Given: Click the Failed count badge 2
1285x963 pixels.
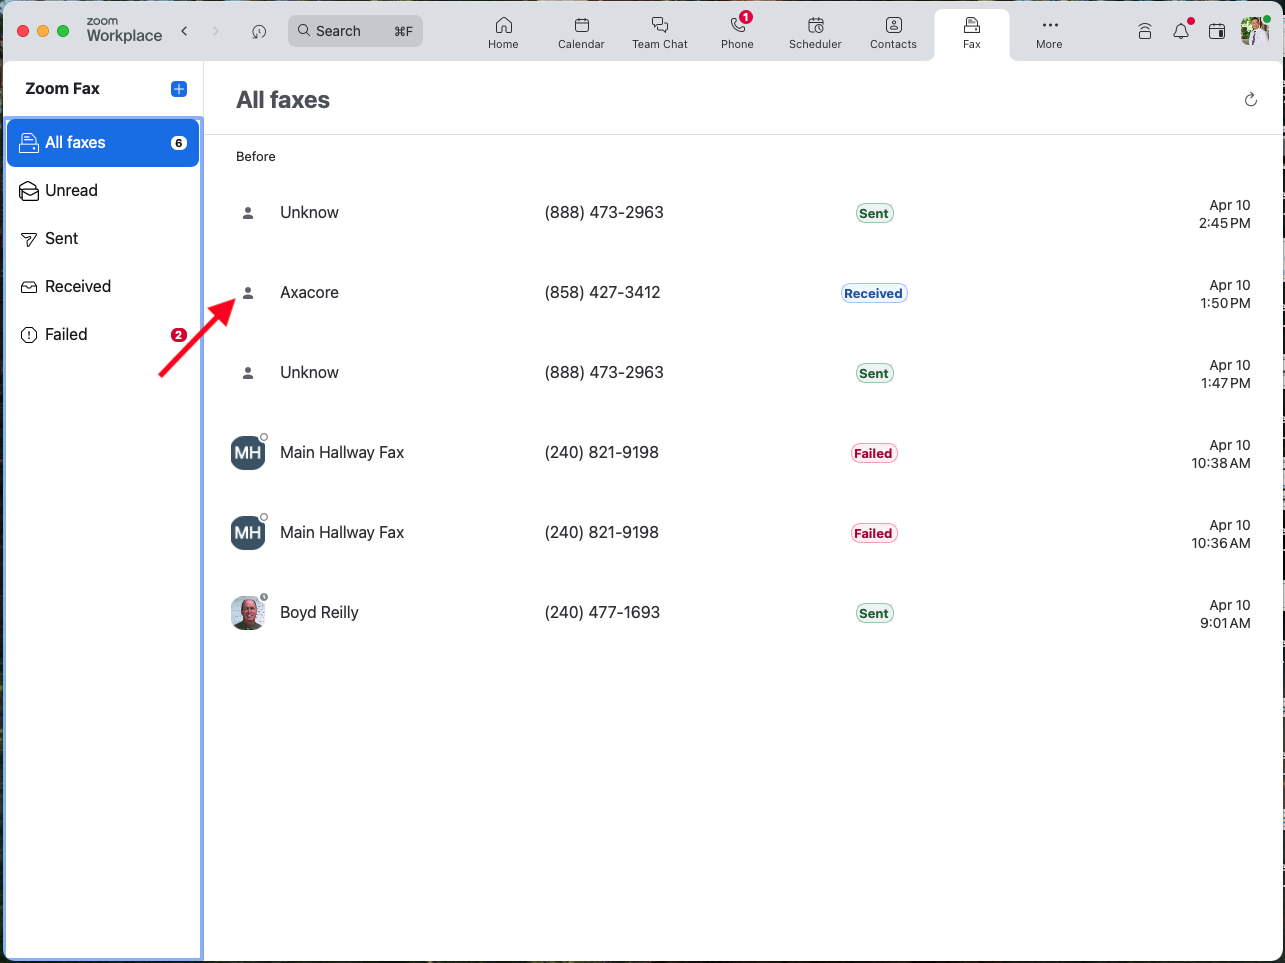Looking at the screenshot, I should pos(179,335).
